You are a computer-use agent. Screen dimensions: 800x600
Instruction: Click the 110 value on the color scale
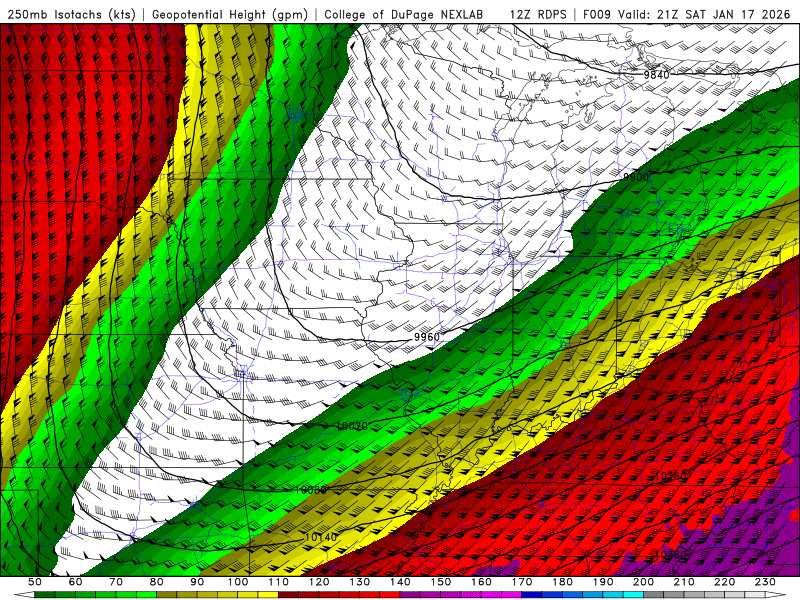(x=279, y=582)
